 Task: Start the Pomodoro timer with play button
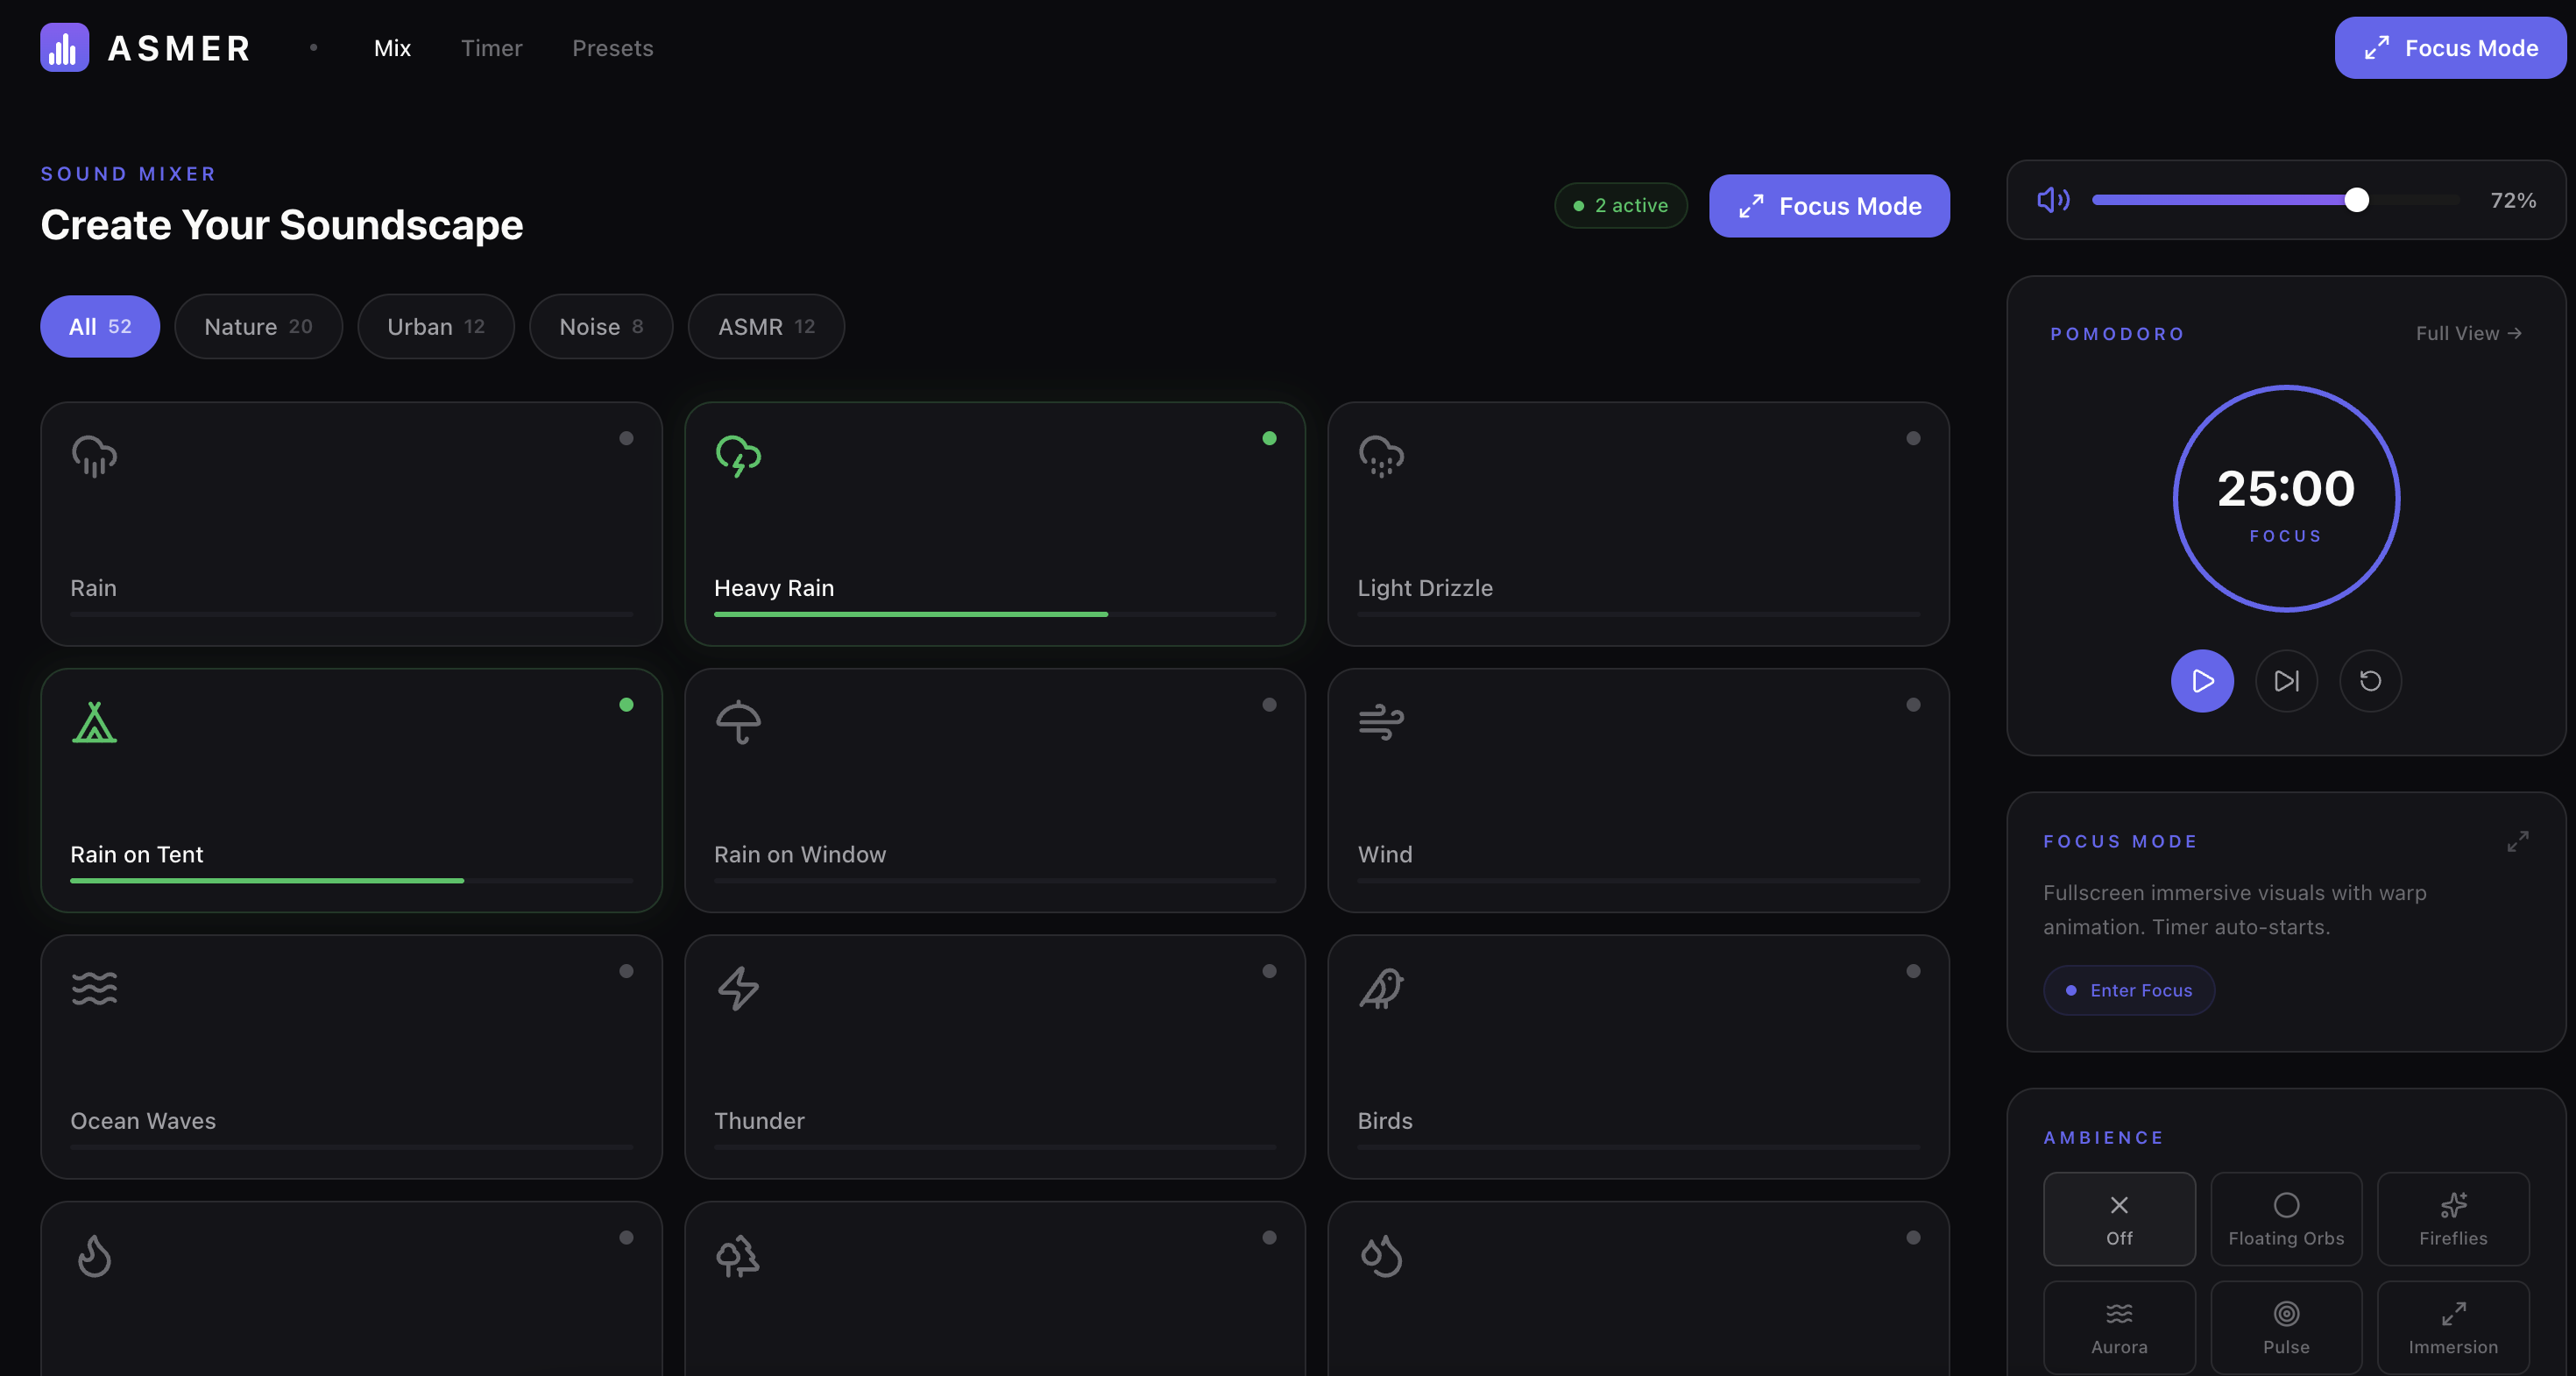[x=2202, y=681]
